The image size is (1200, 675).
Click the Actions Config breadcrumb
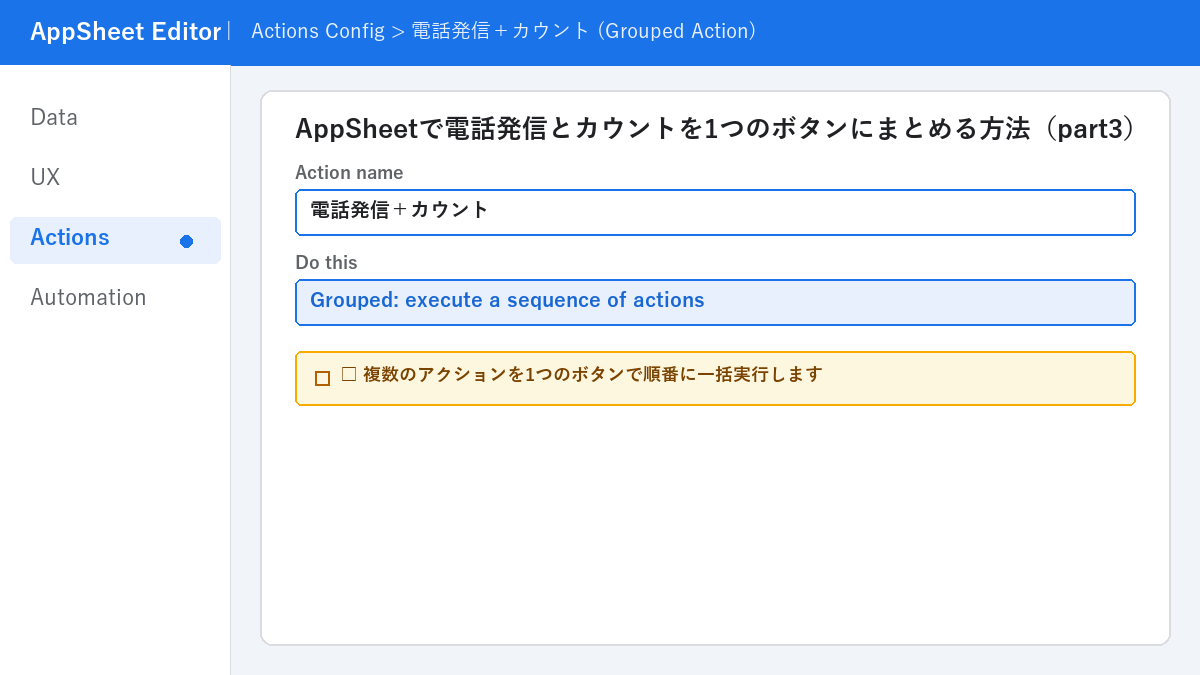317,31
